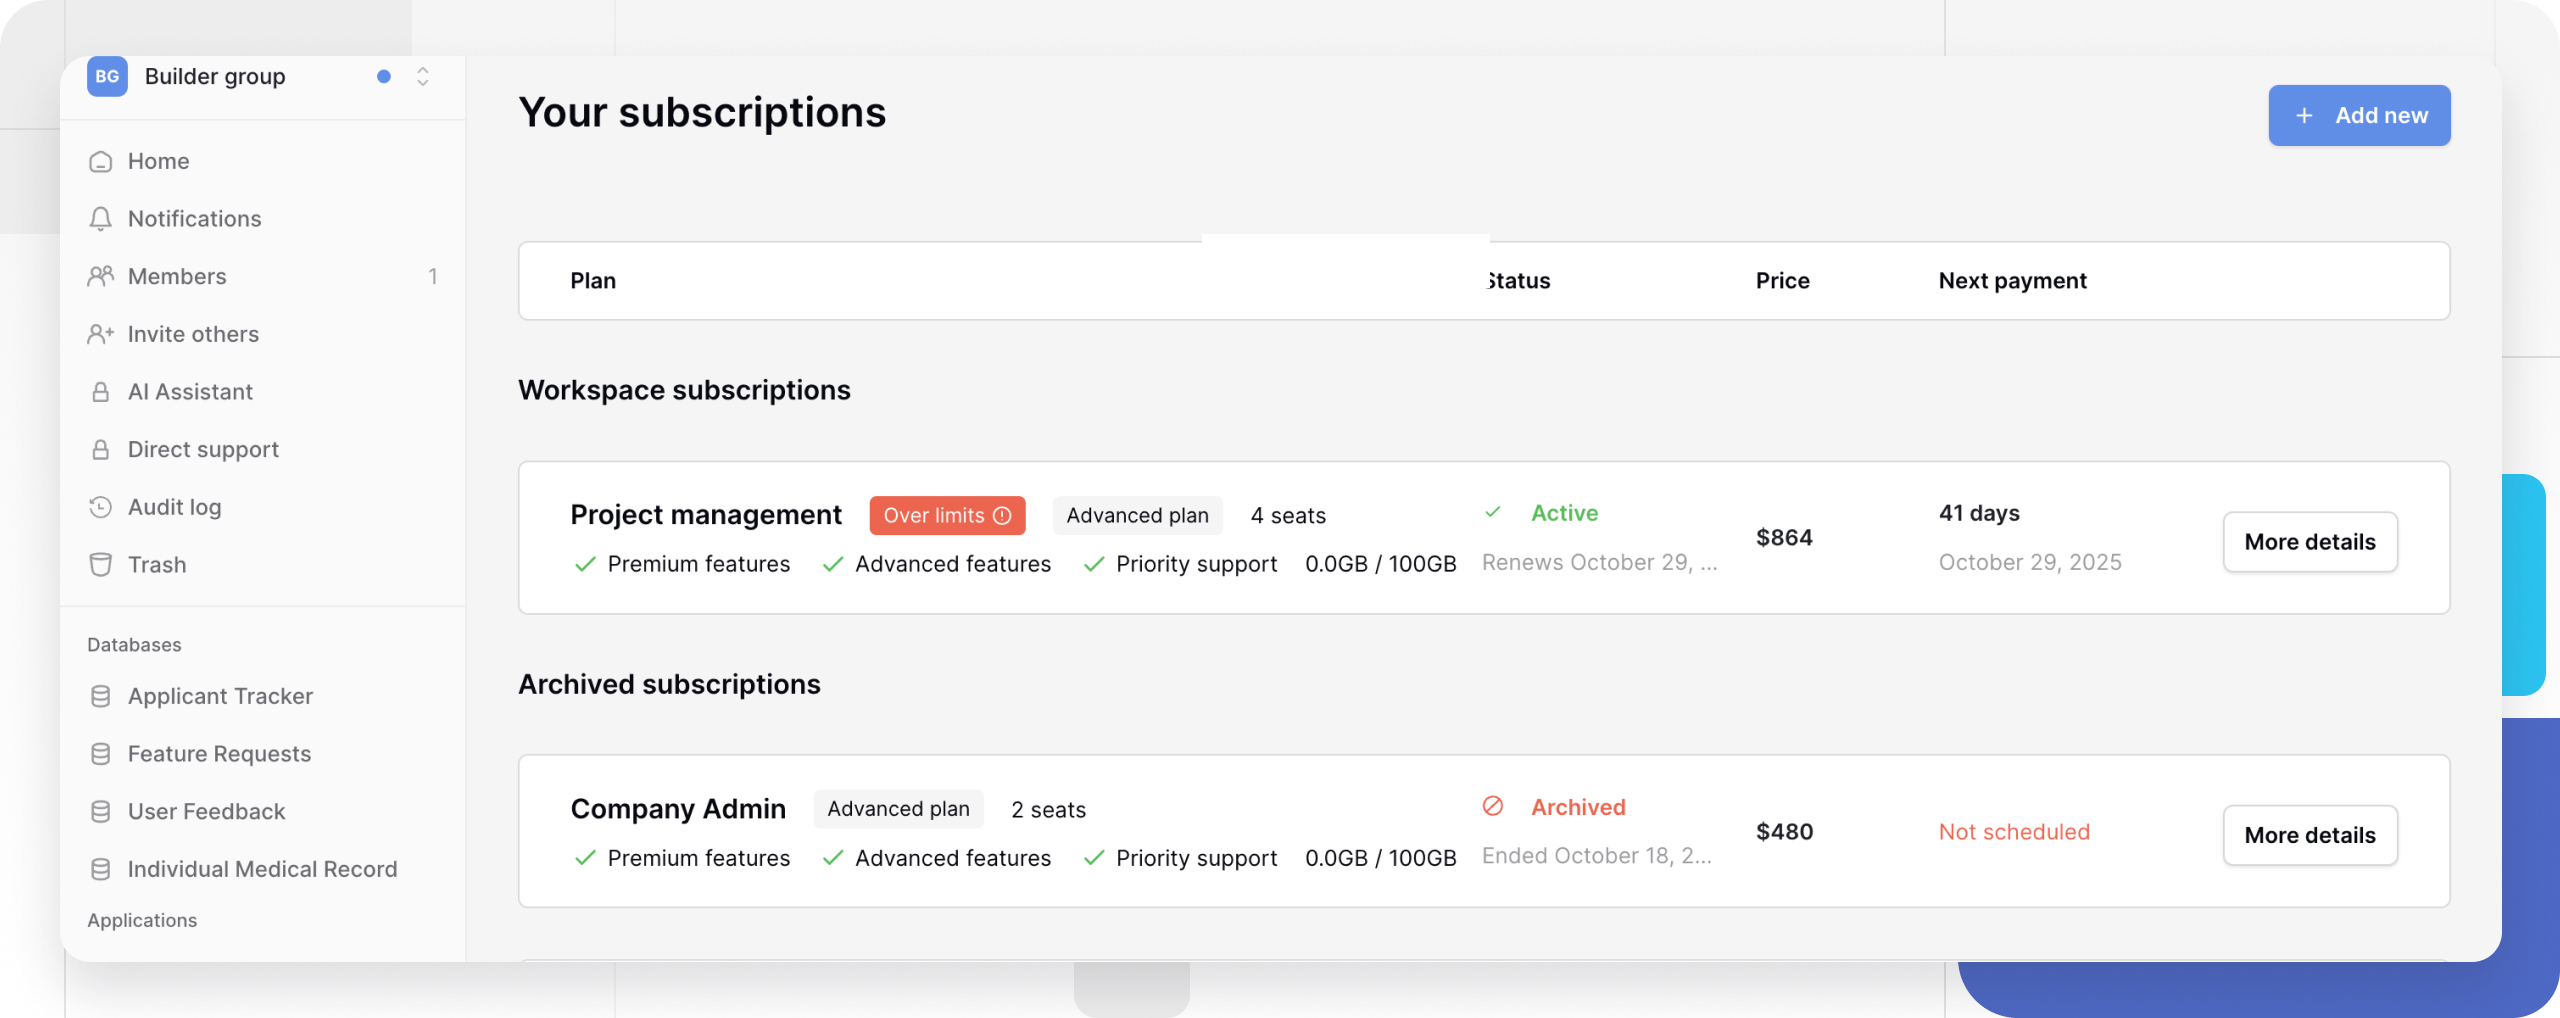The image size is (2560, 1018).
Task: Open the User Feedback database
Action: pyautogui.click(x=206, y=812)
